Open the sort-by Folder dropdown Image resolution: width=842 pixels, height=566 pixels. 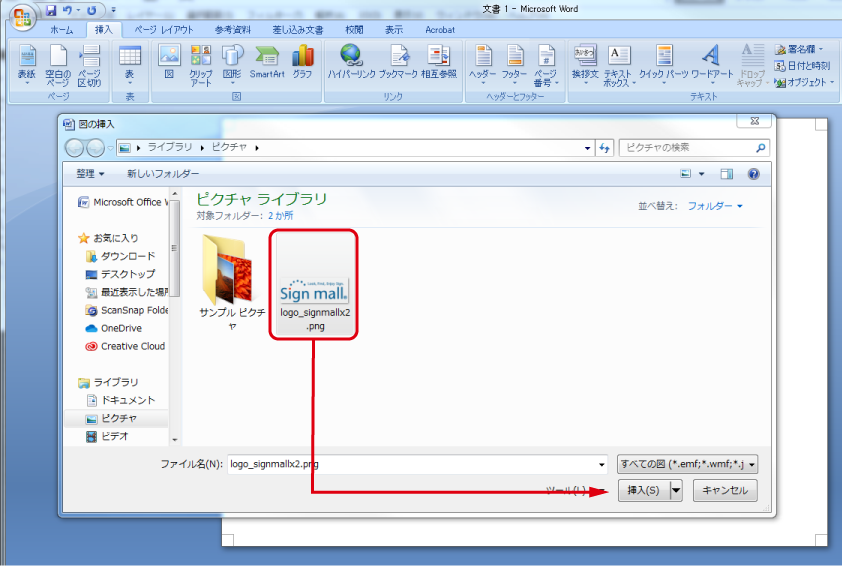point(714,206)
